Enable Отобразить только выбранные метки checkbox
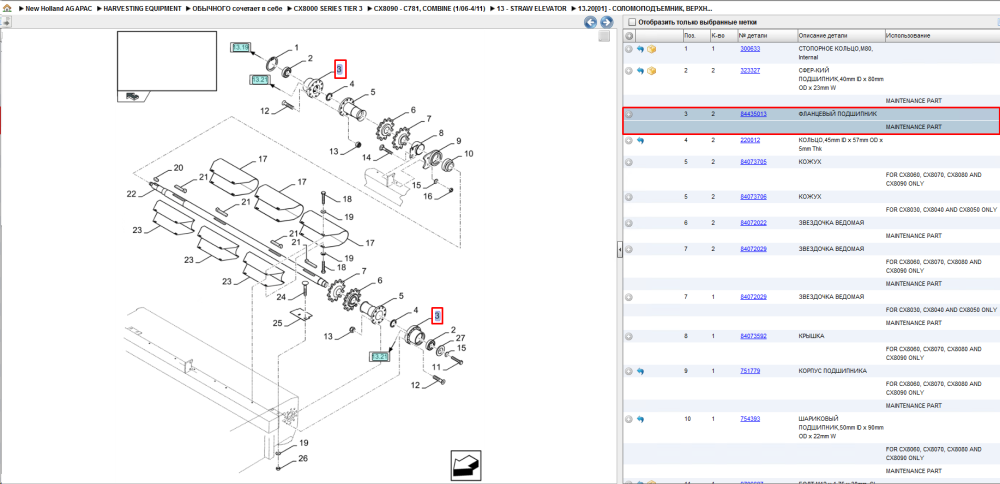1000x484 pixels. click(631, 22)
